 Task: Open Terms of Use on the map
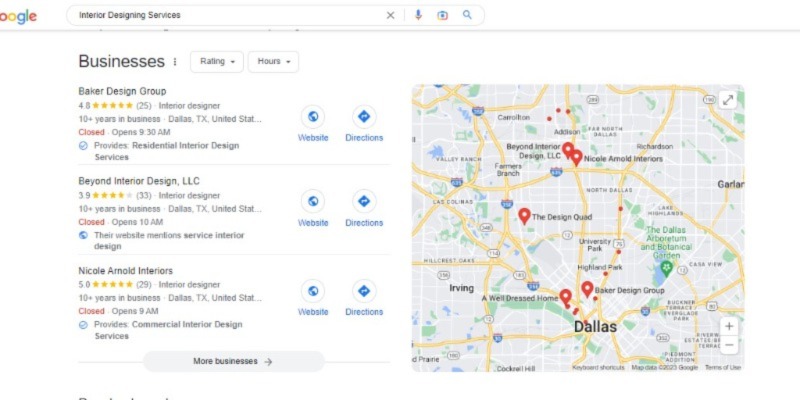[x=723, y=367]
